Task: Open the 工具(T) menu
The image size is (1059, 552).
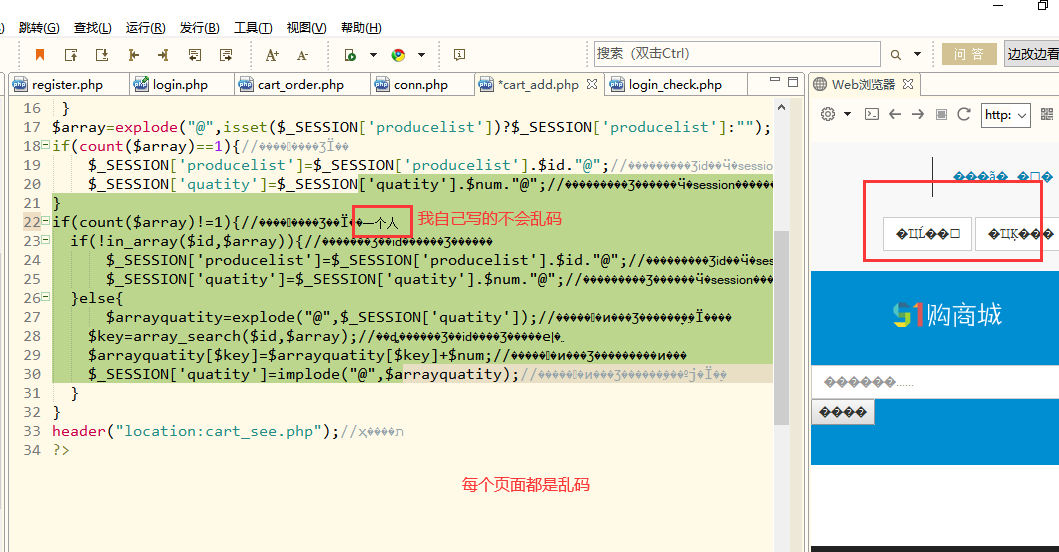Action: click(x=253, y=28)
